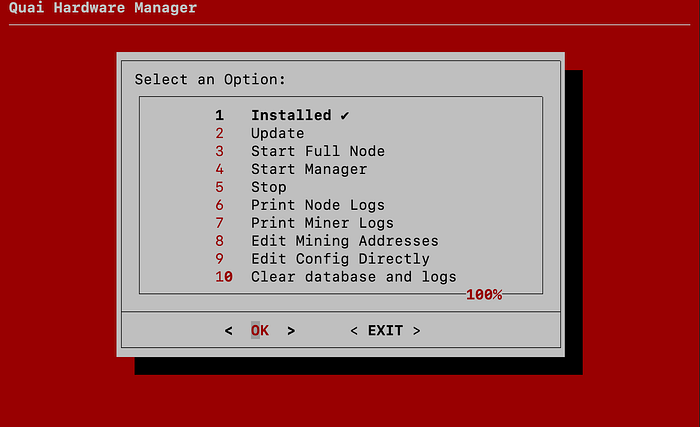Open Print Miner Logs
Image resolution: width=700 pixels, height=427 pixels.
tap(304, 223)
